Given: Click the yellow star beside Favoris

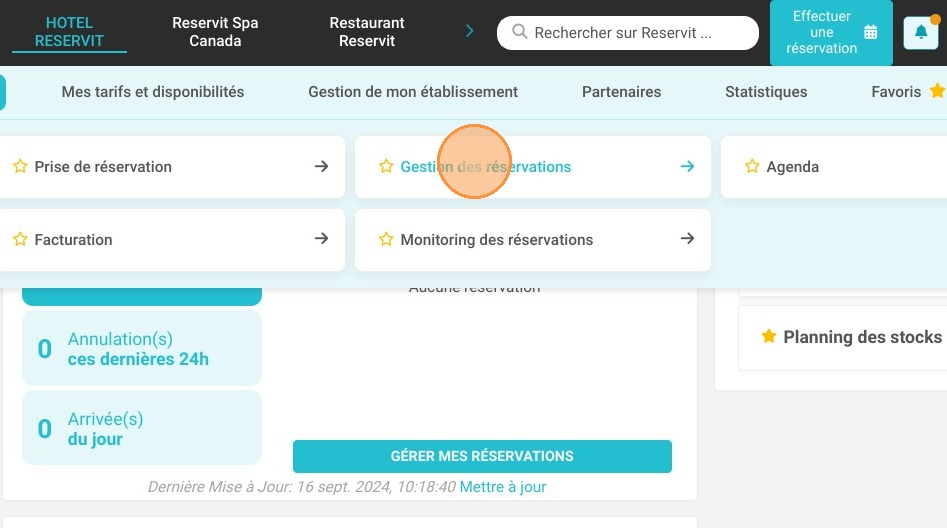Looking at the screenshot, I should (x=937, y=91).
